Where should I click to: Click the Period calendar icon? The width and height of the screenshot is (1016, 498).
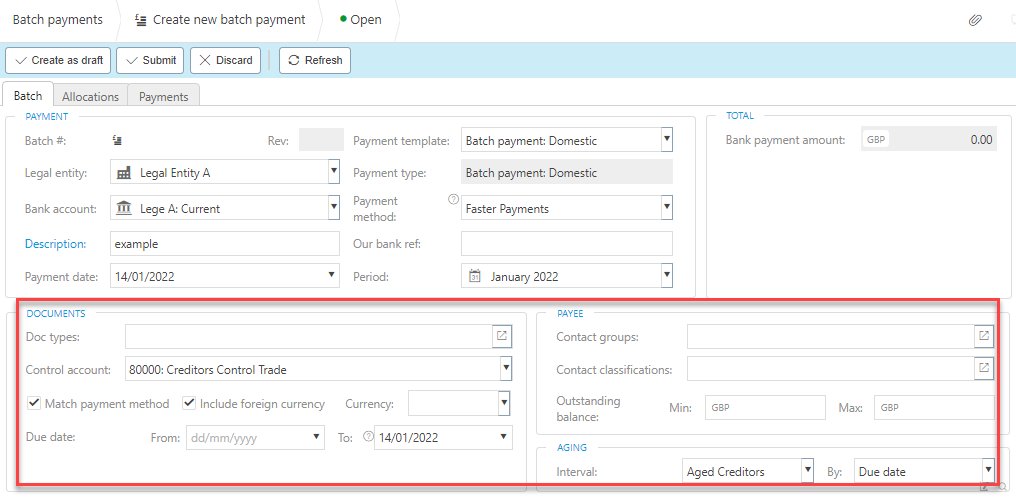(x=475, y=276)
